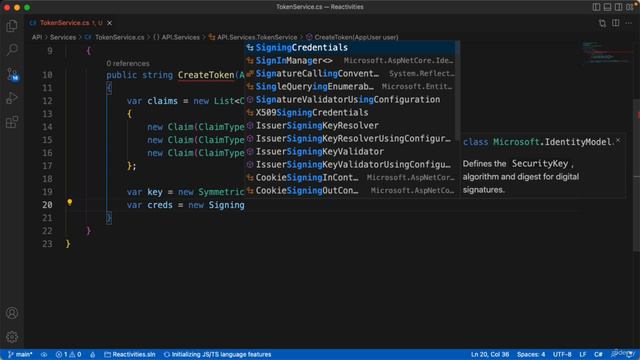Click the Reactivities.sln project status item
640x360 pixels.
click(x=129, y=354)
